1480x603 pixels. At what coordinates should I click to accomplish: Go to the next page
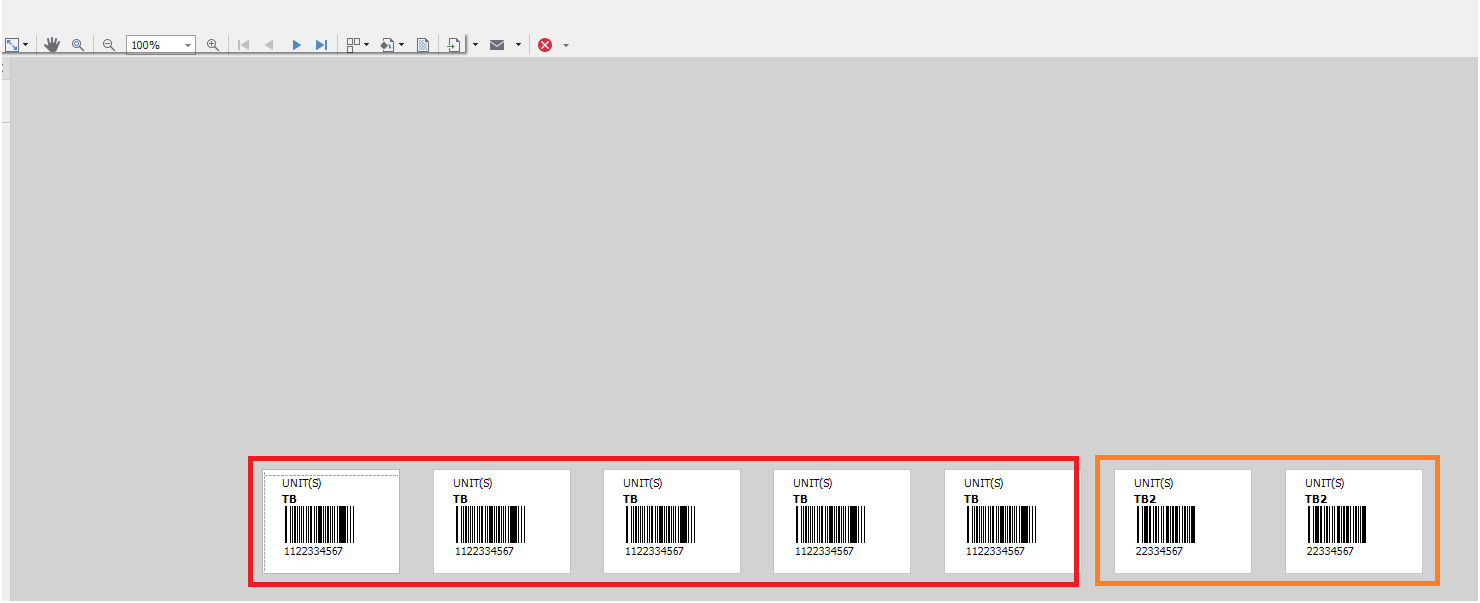296,45
